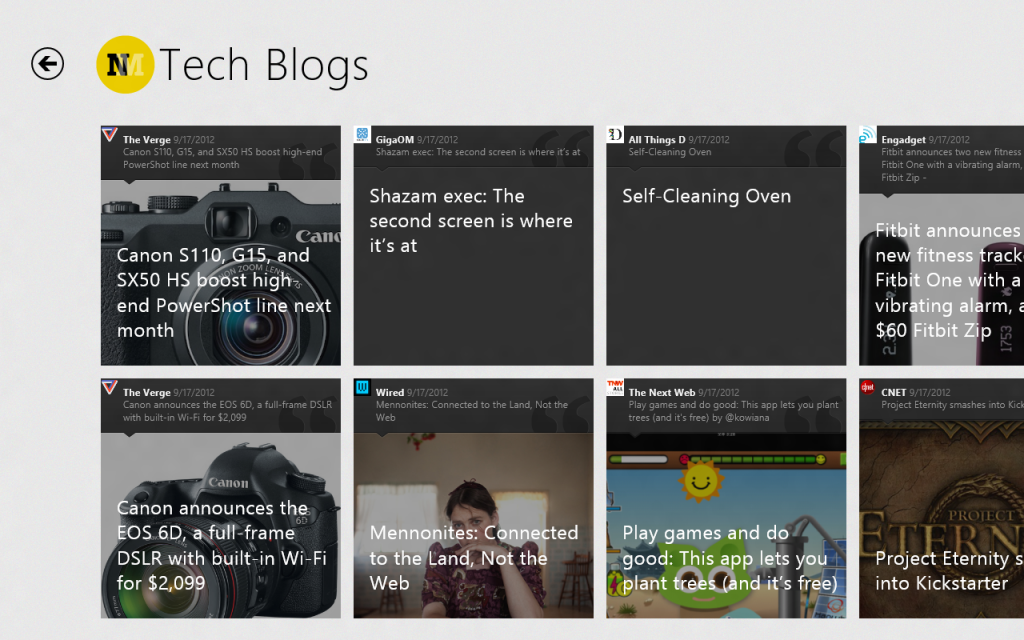
Task: Click the All Things D favicon
Action: point(615,135)
